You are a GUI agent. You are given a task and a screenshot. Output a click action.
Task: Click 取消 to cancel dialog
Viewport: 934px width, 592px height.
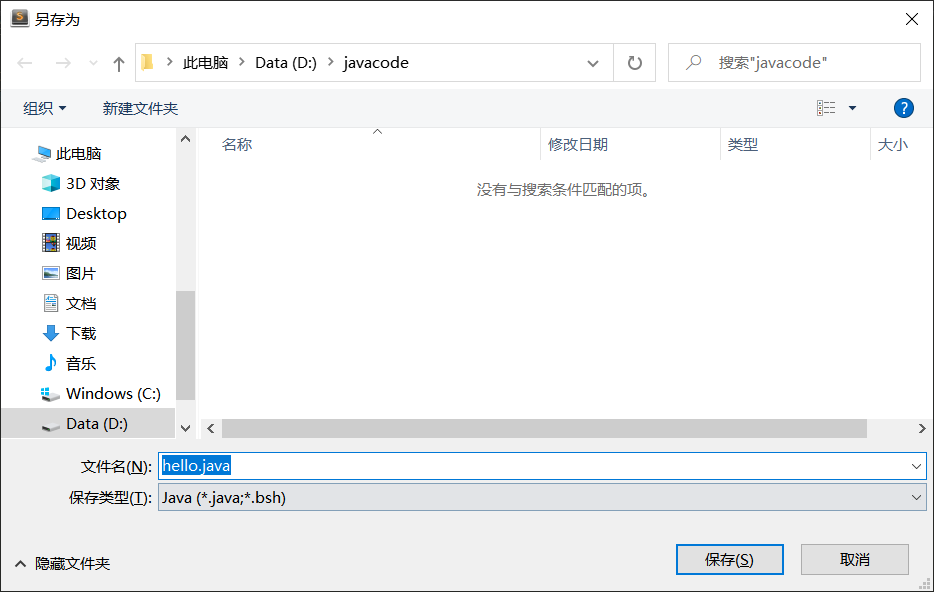tap(854, 559)
